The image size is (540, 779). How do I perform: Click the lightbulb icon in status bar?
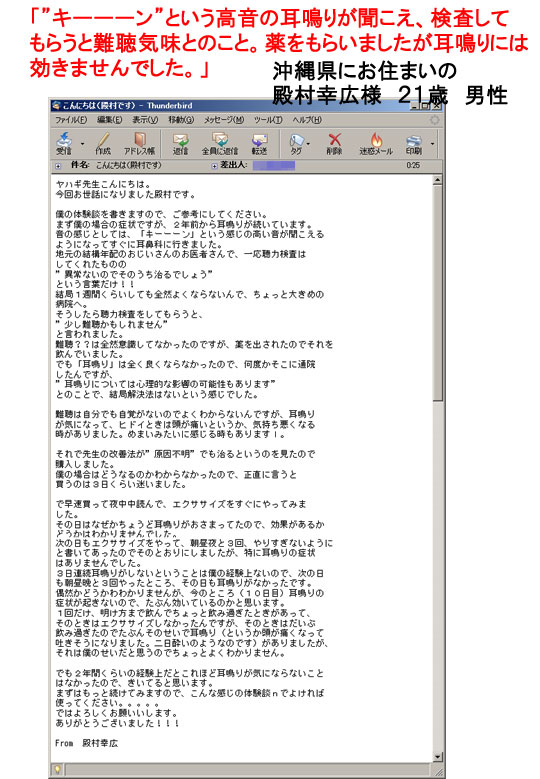click(57, 770)
